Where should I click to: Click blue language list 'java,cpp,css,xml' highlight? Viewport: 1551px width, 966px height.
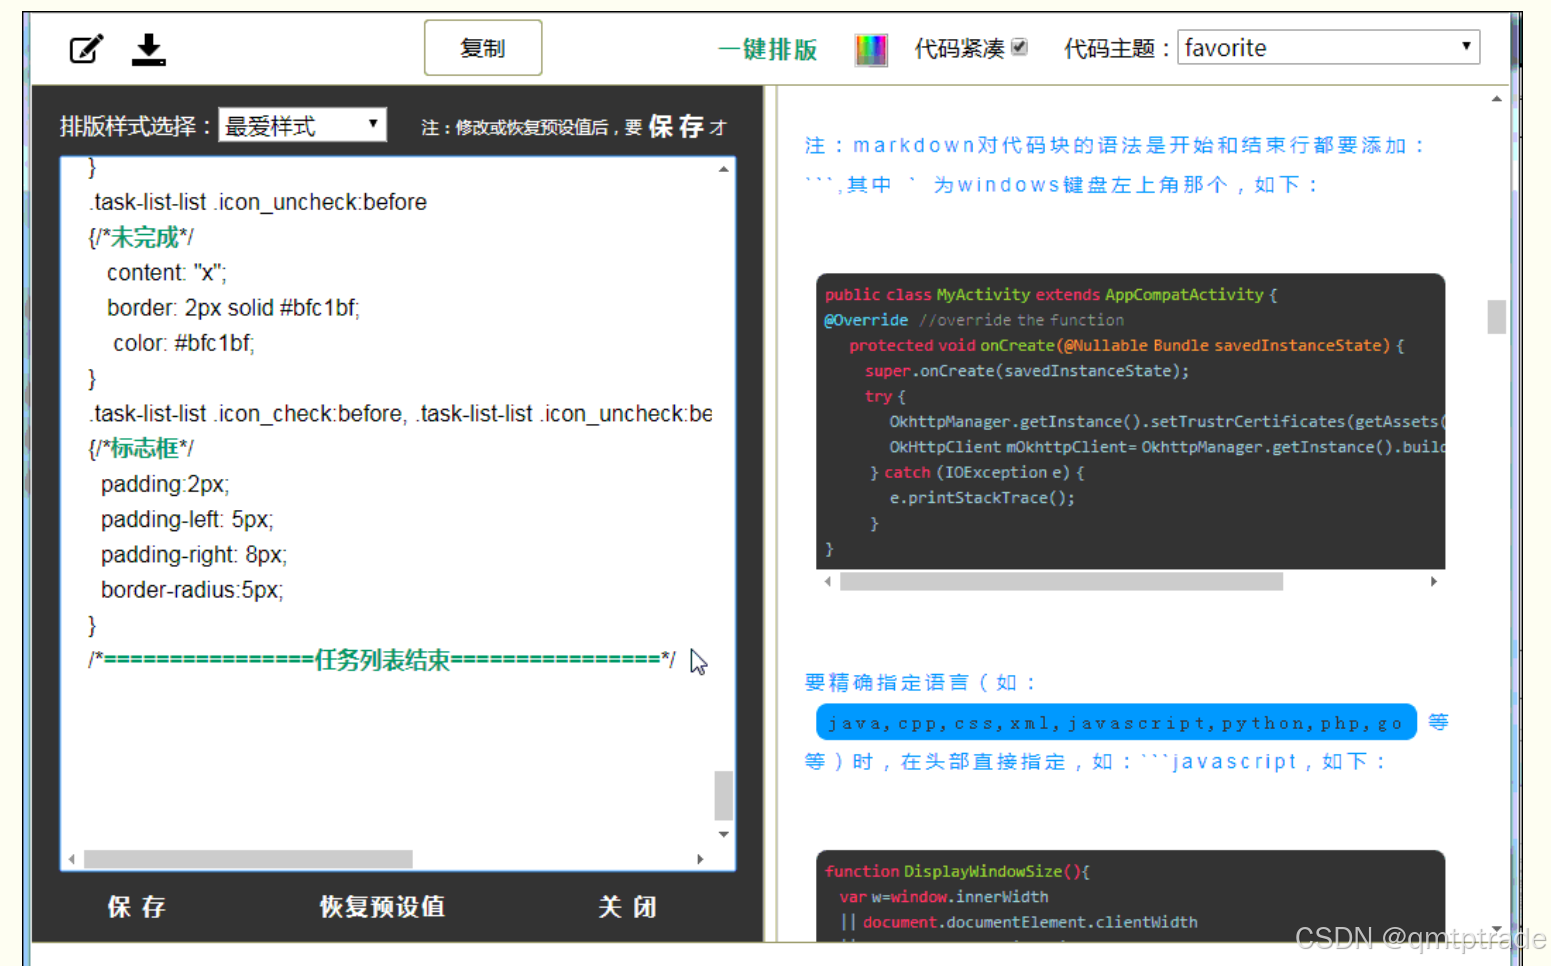pos(1116,722)
